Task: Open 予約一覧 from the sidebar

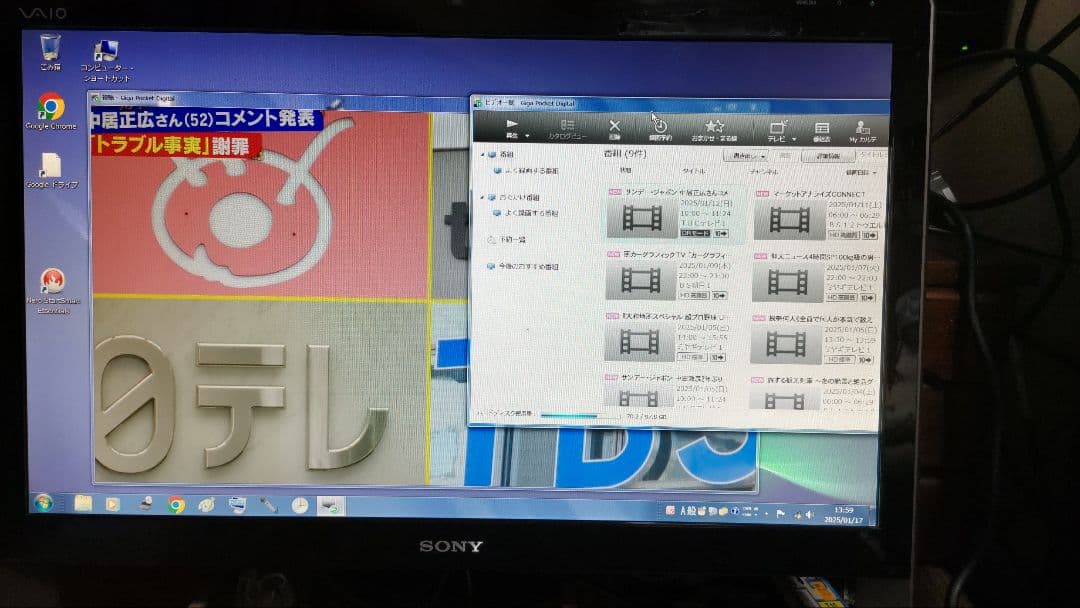Action: pyautogui.click(x=514, y=238)
